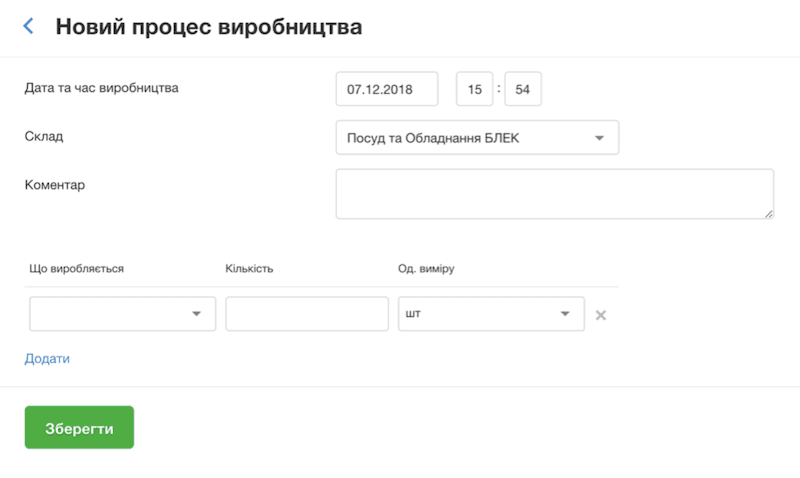The image size is (800, 478).
Task: Remove the product row with X icon
Action: click(601, 315)
